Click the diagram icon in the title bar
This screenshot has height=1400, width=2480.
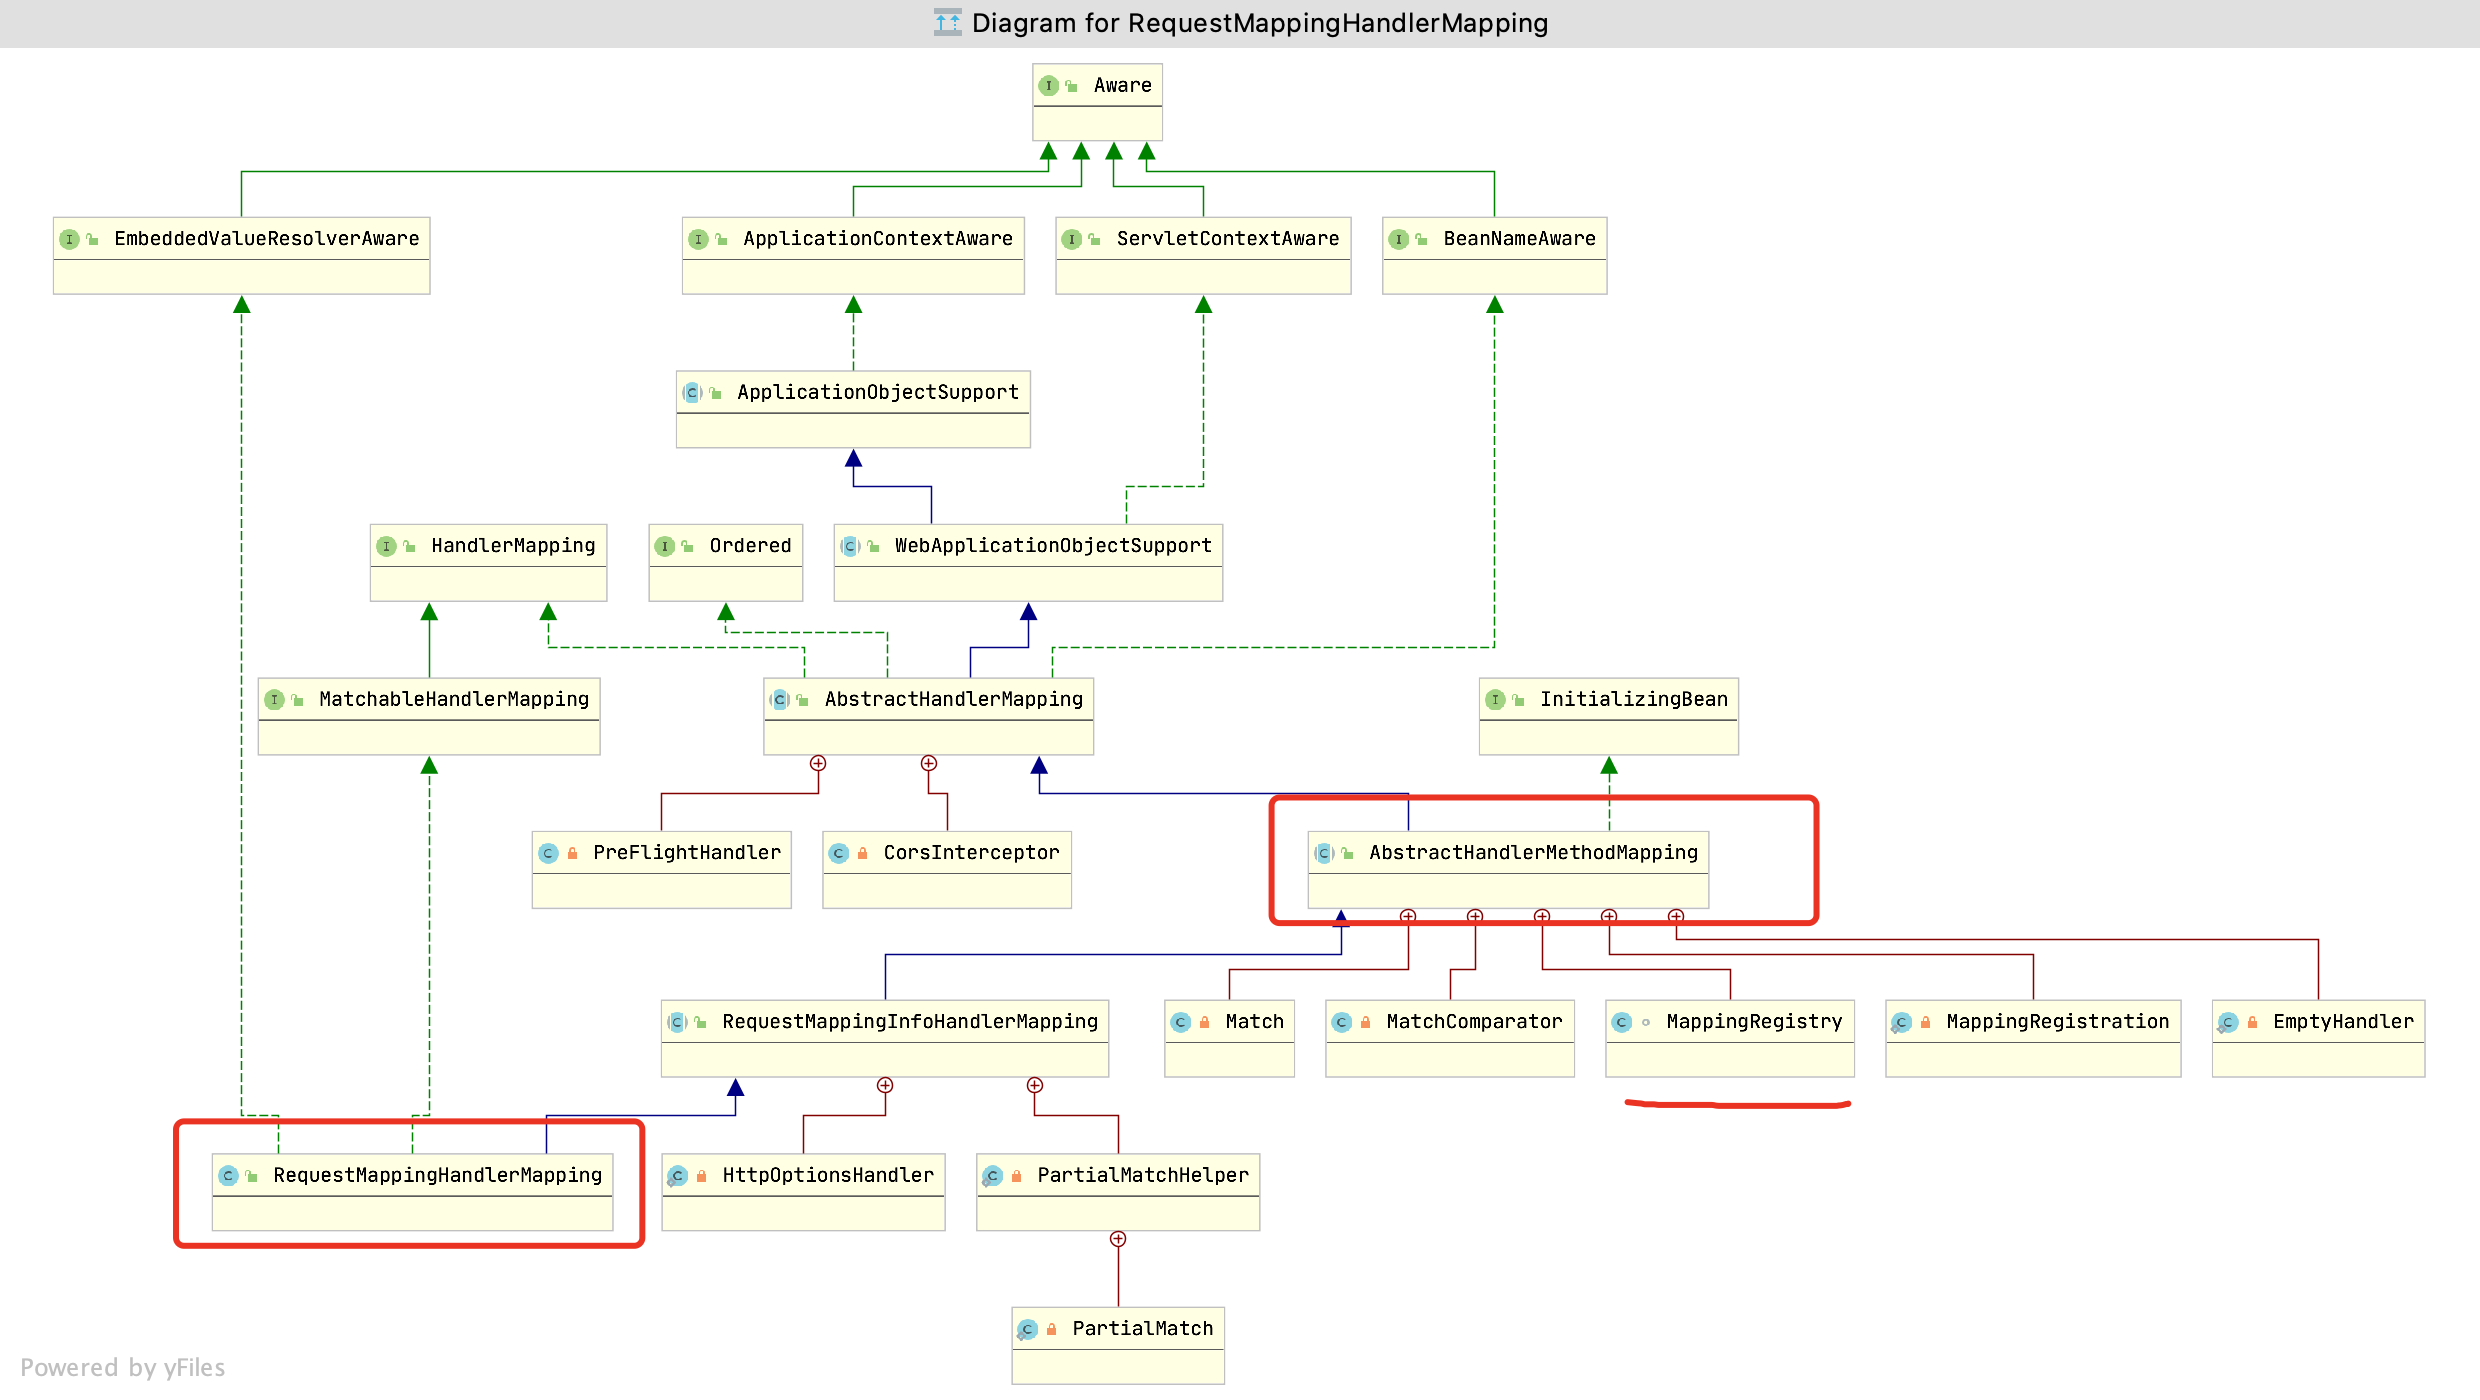tap(947, 23)
